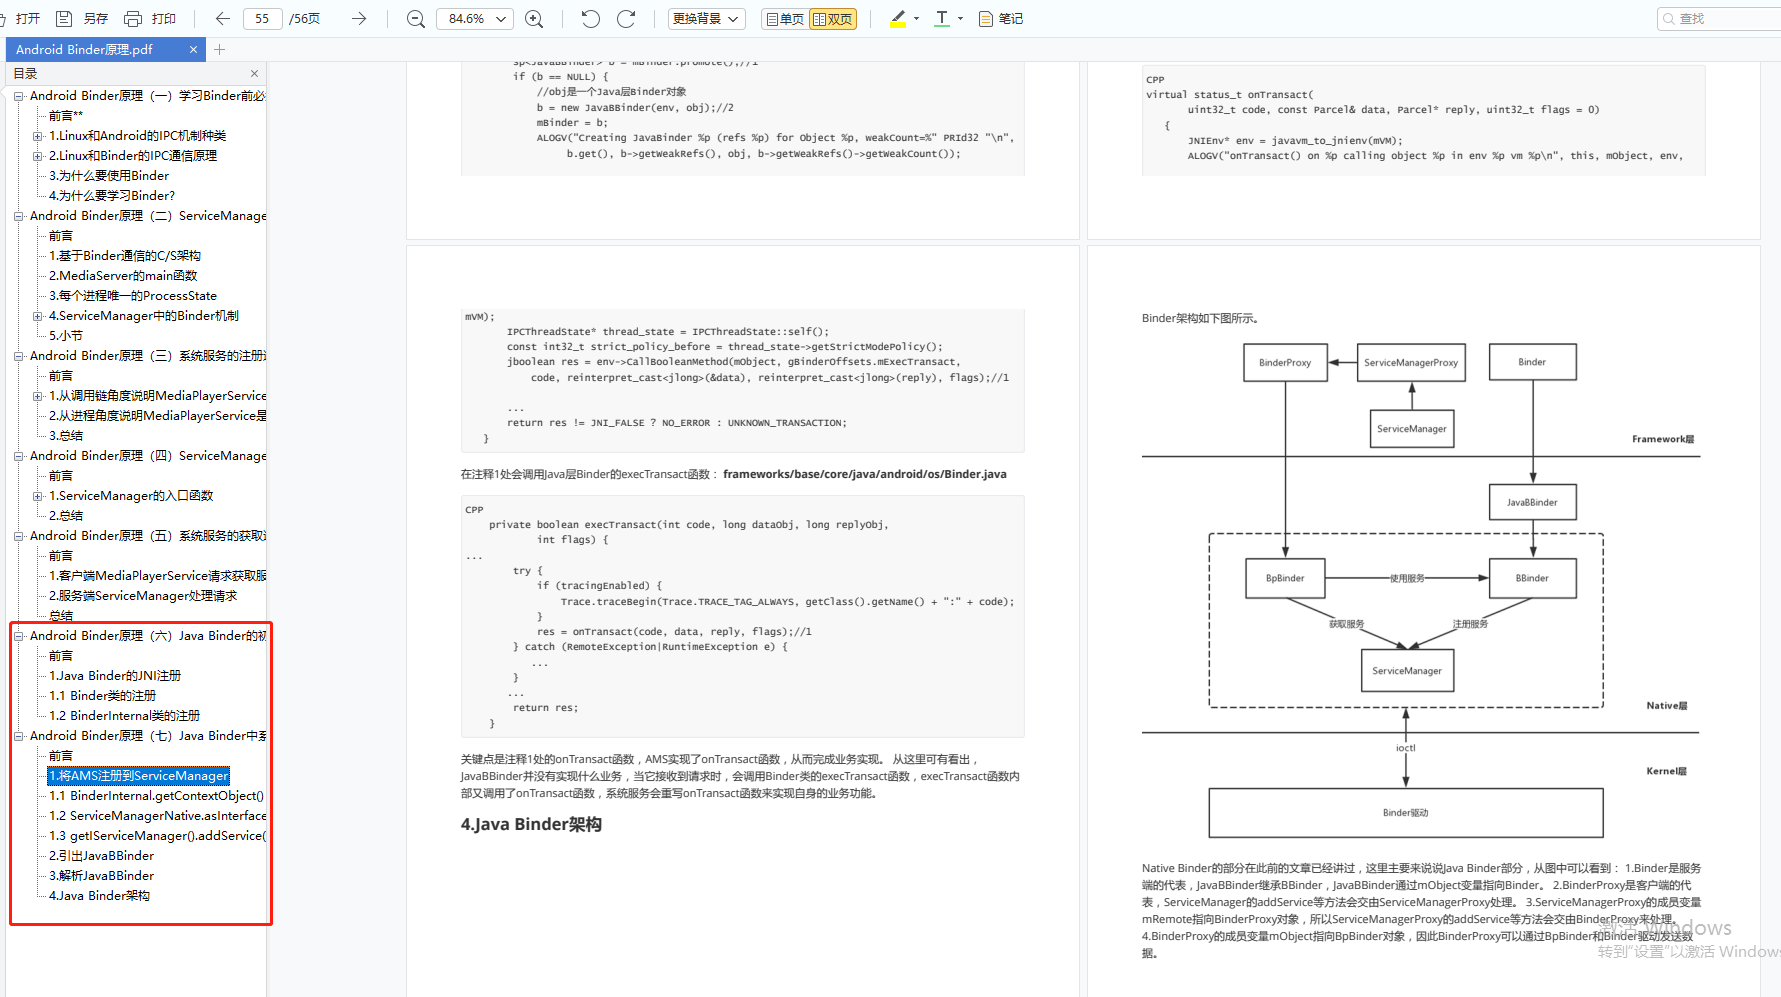
Task: Open outline entry 4.为什么要学习Binder?
Action: 112,196
